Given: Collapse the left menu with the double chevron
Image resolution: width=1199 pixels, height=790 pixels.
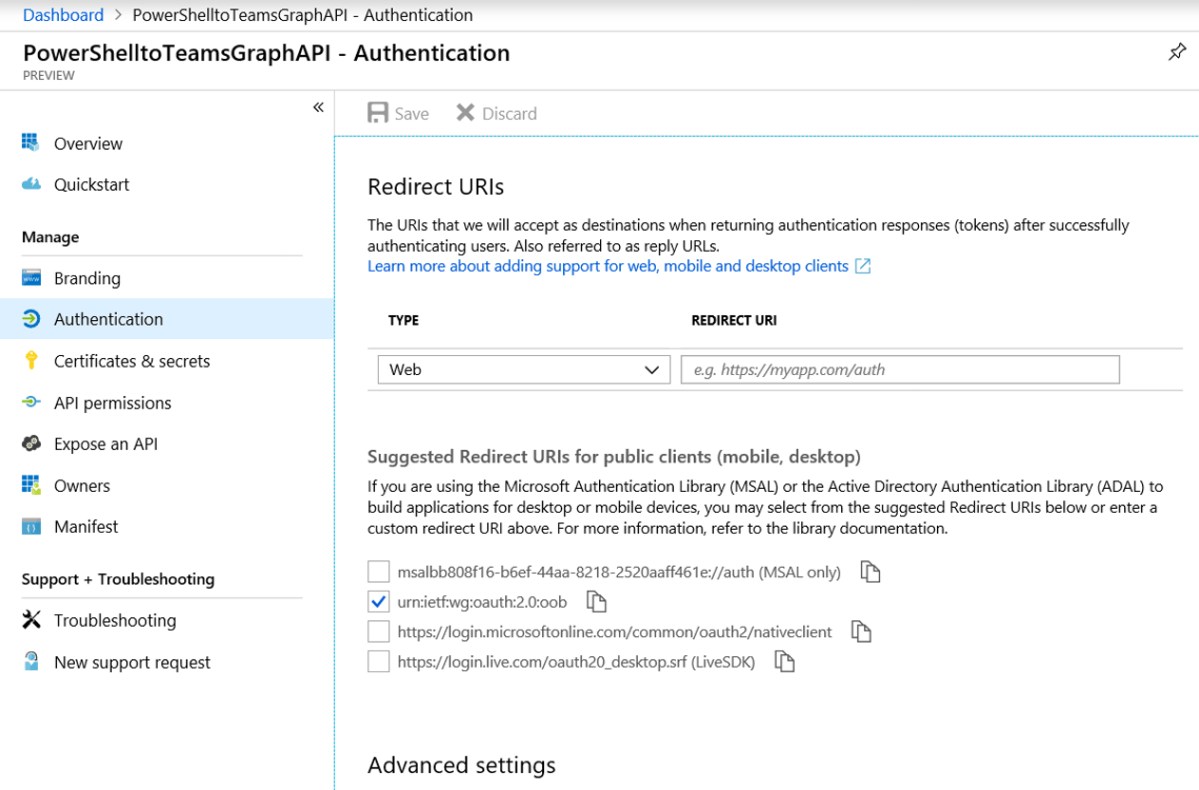Looking at the screenshot, I should (x=318, y=107).
